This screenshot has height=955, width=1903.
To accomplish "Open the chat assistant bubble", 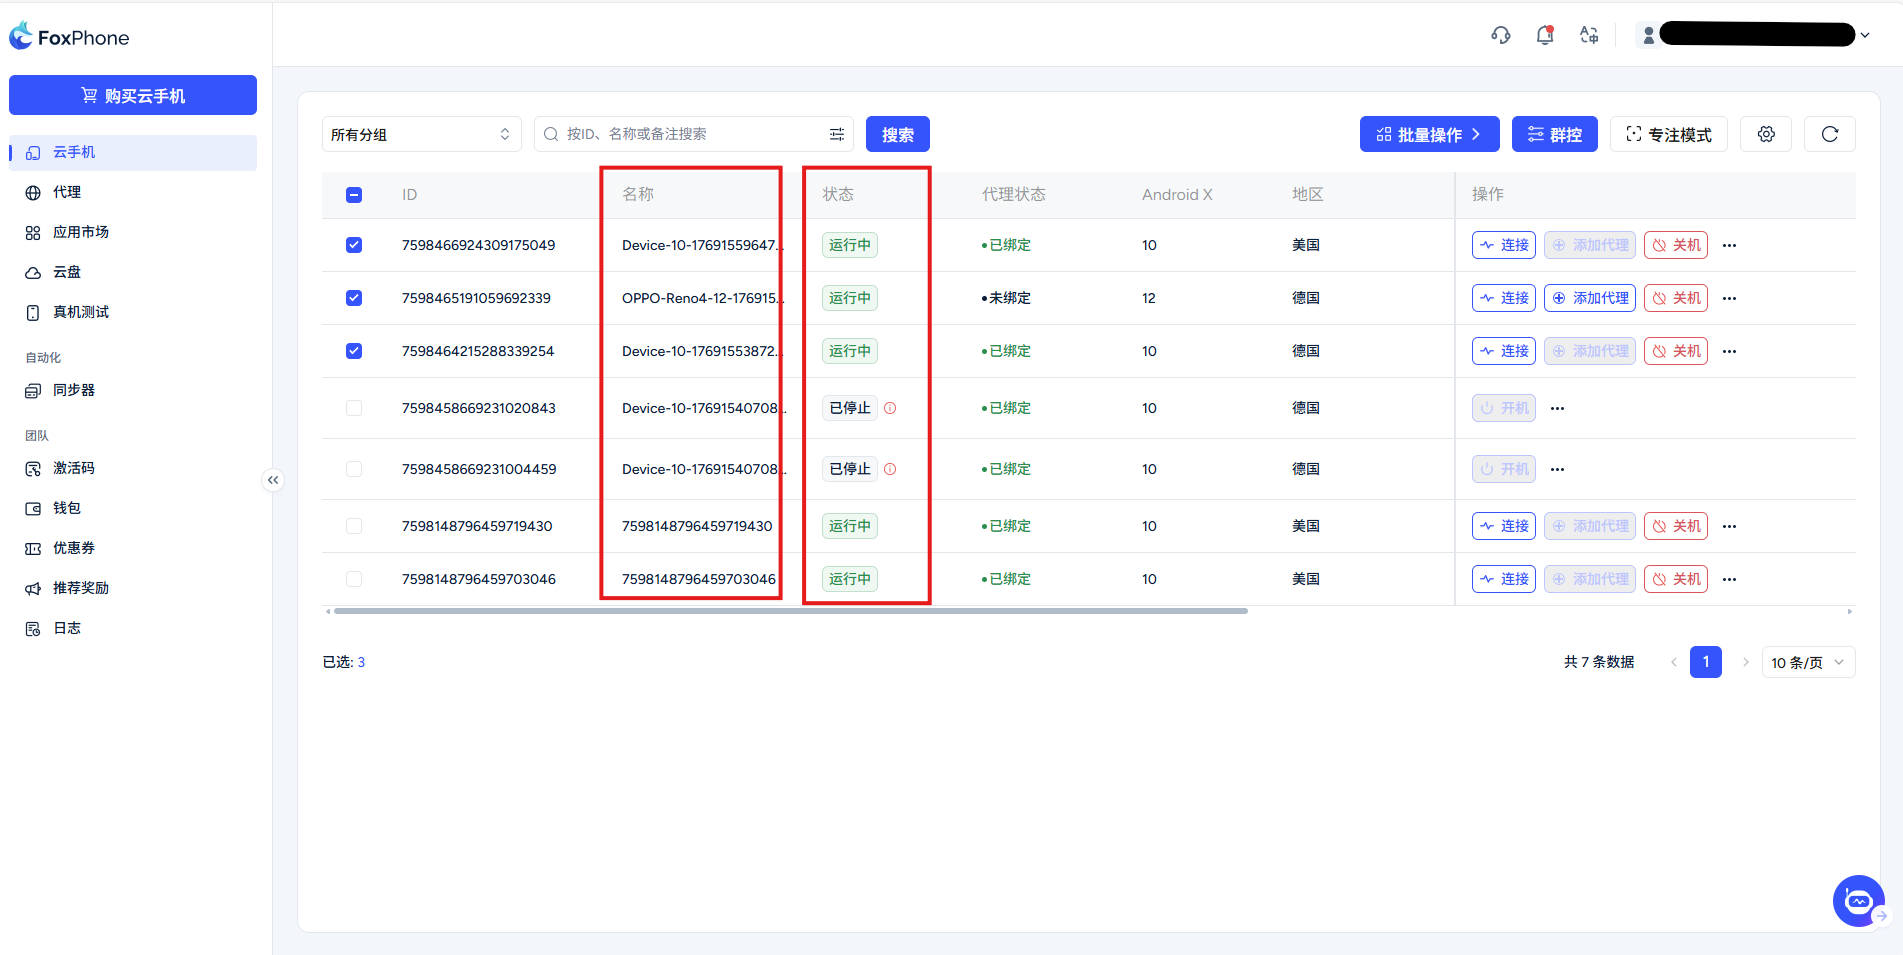I will tap(1858, 901).
